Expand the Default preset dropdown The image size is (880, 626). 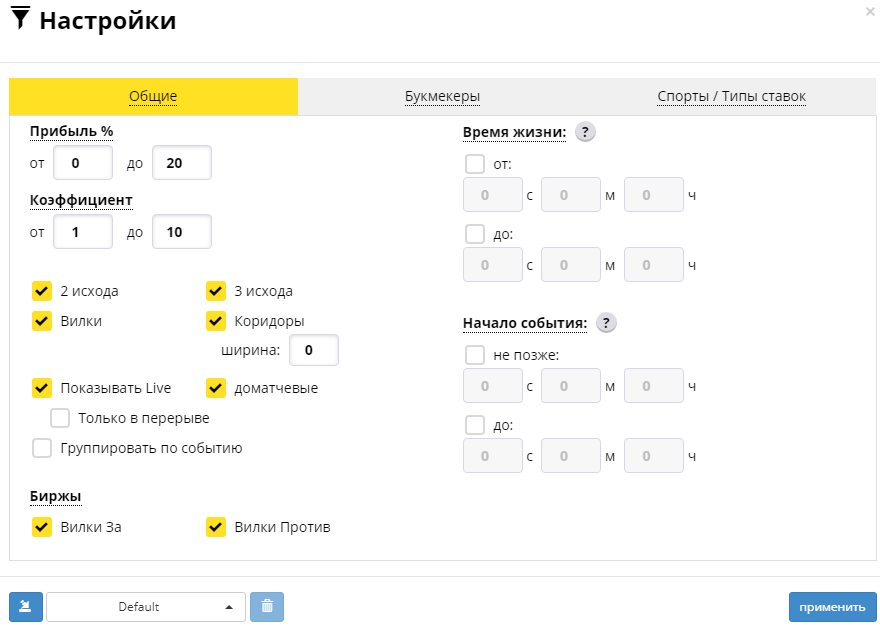pos(146,607)
